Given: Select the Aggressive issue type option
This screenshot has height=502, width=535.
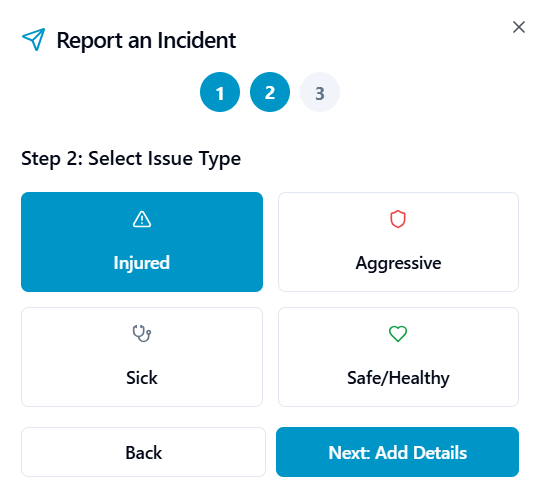Looking at the screenshot, I should 398,242.
